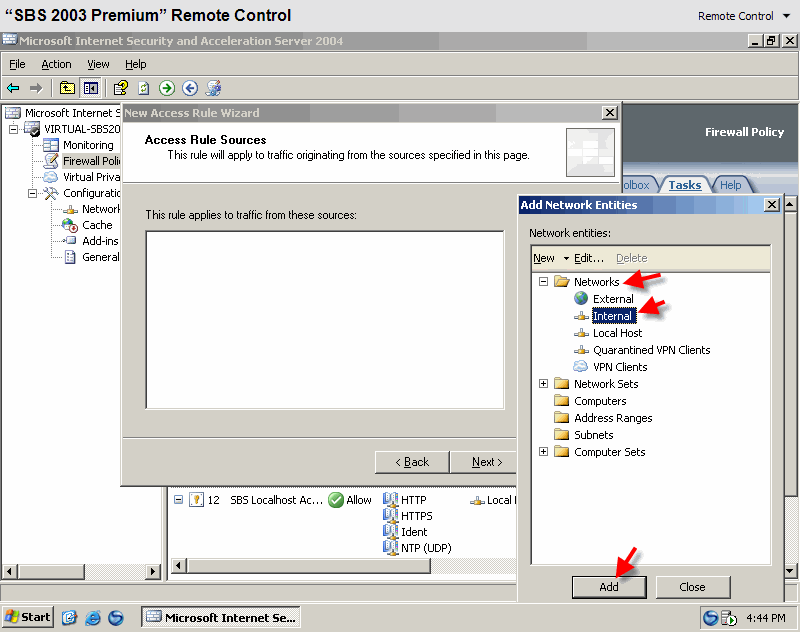Click the Subnets folder icon
This screenshot has height=632, width=800.
point(561,435)
